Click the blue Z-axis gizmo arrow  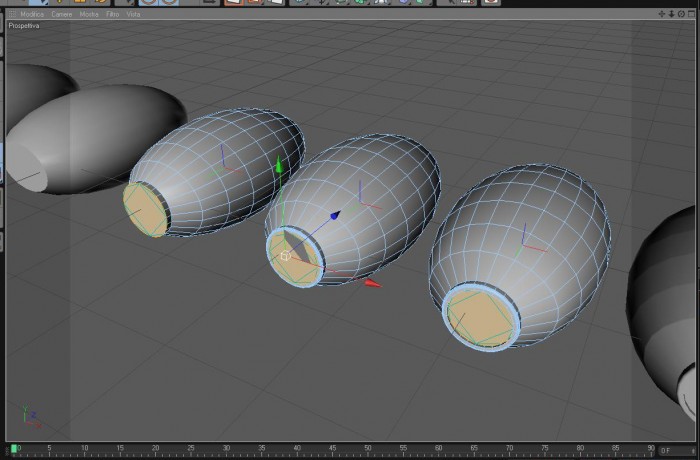[335, 216]
